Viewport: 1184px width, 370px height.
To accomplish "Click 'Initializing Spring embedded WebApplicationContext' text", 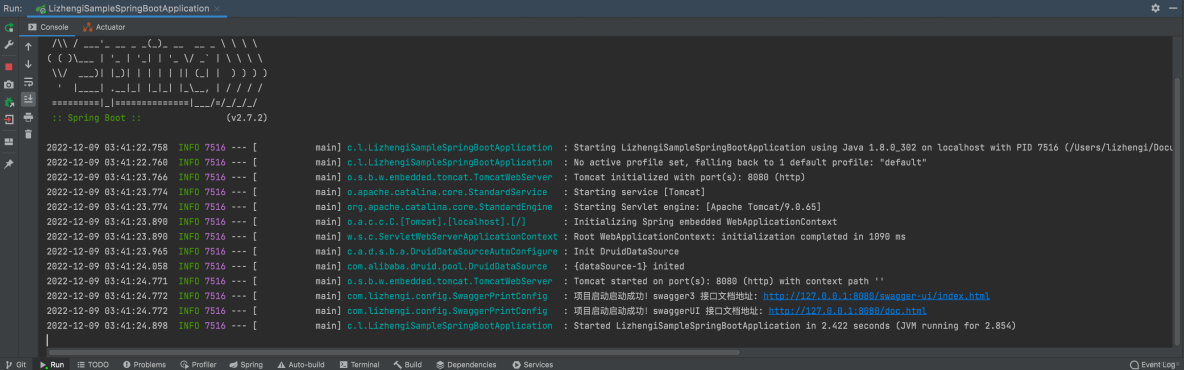I will point(705,222).
